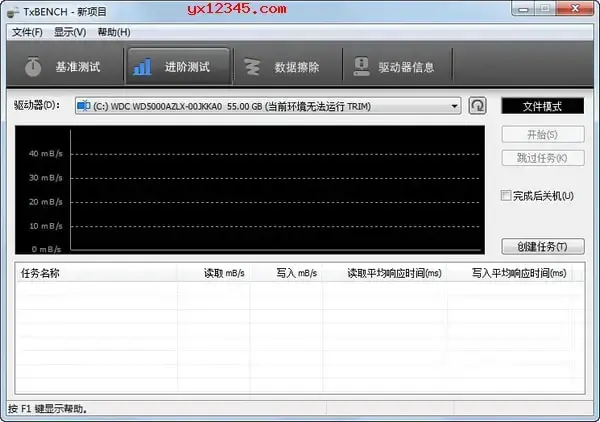The height and width of the screenshot is (422, 600).
Task: Click the 跳过任务(K) button
Action: tap(543, 158)
